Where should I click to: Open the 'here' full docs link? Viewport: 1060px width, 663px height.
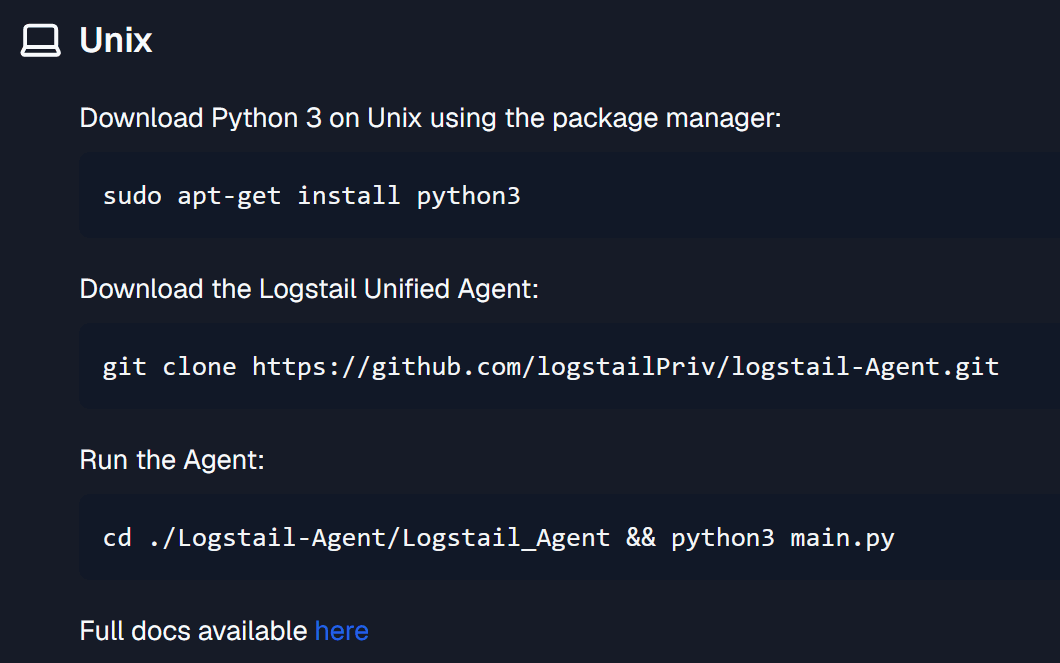(x=341, y=631)
